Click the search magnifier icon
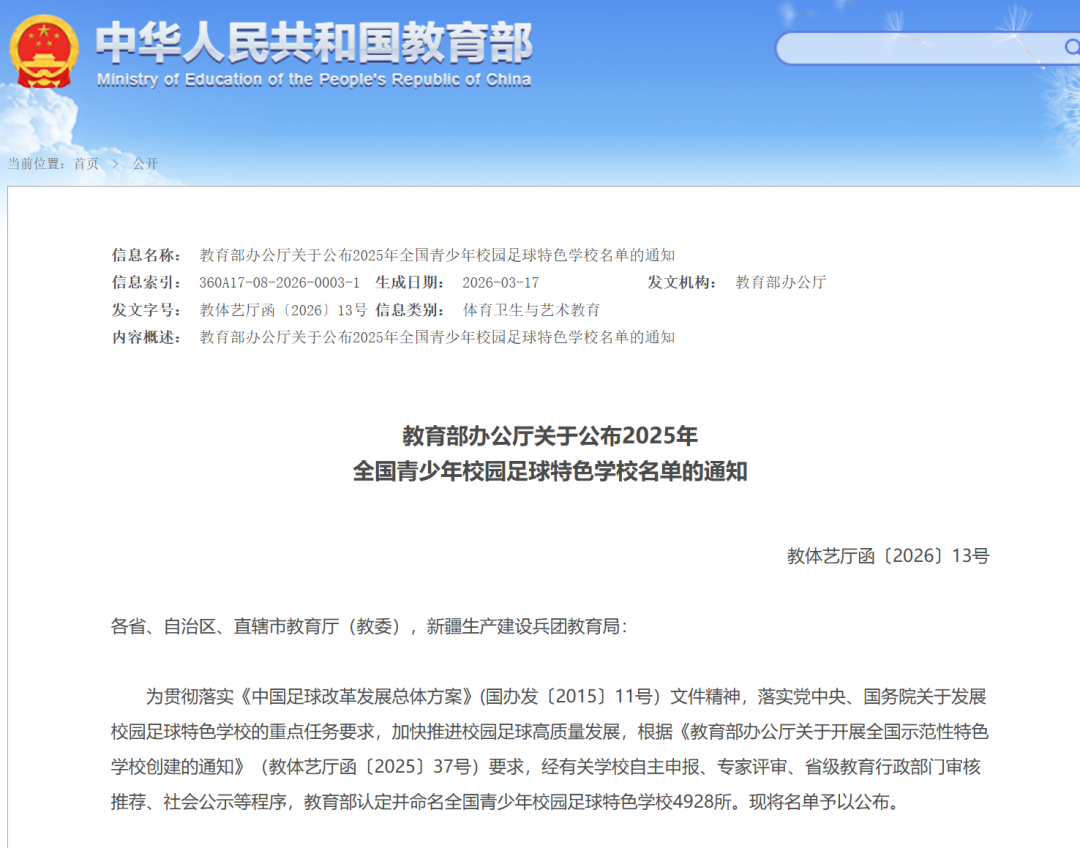 click(x=1071, y=47)
